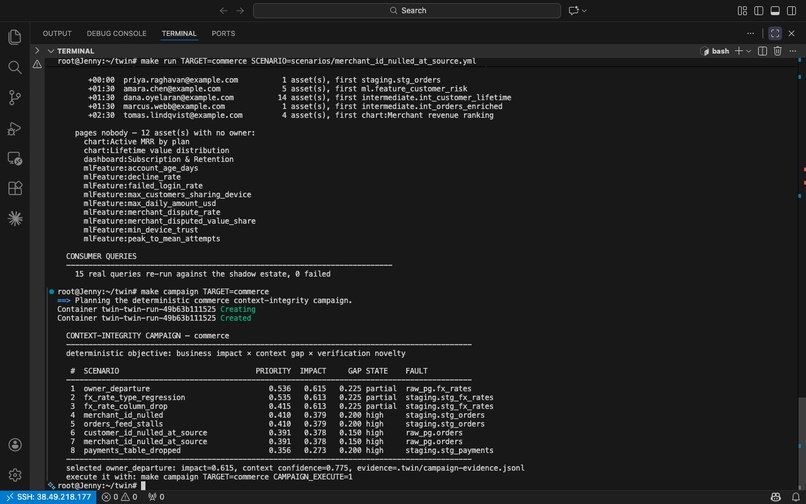Click the orders_feed_stalls scenario
The width and height of the screenshot is (806, 504).
(123, 424)
